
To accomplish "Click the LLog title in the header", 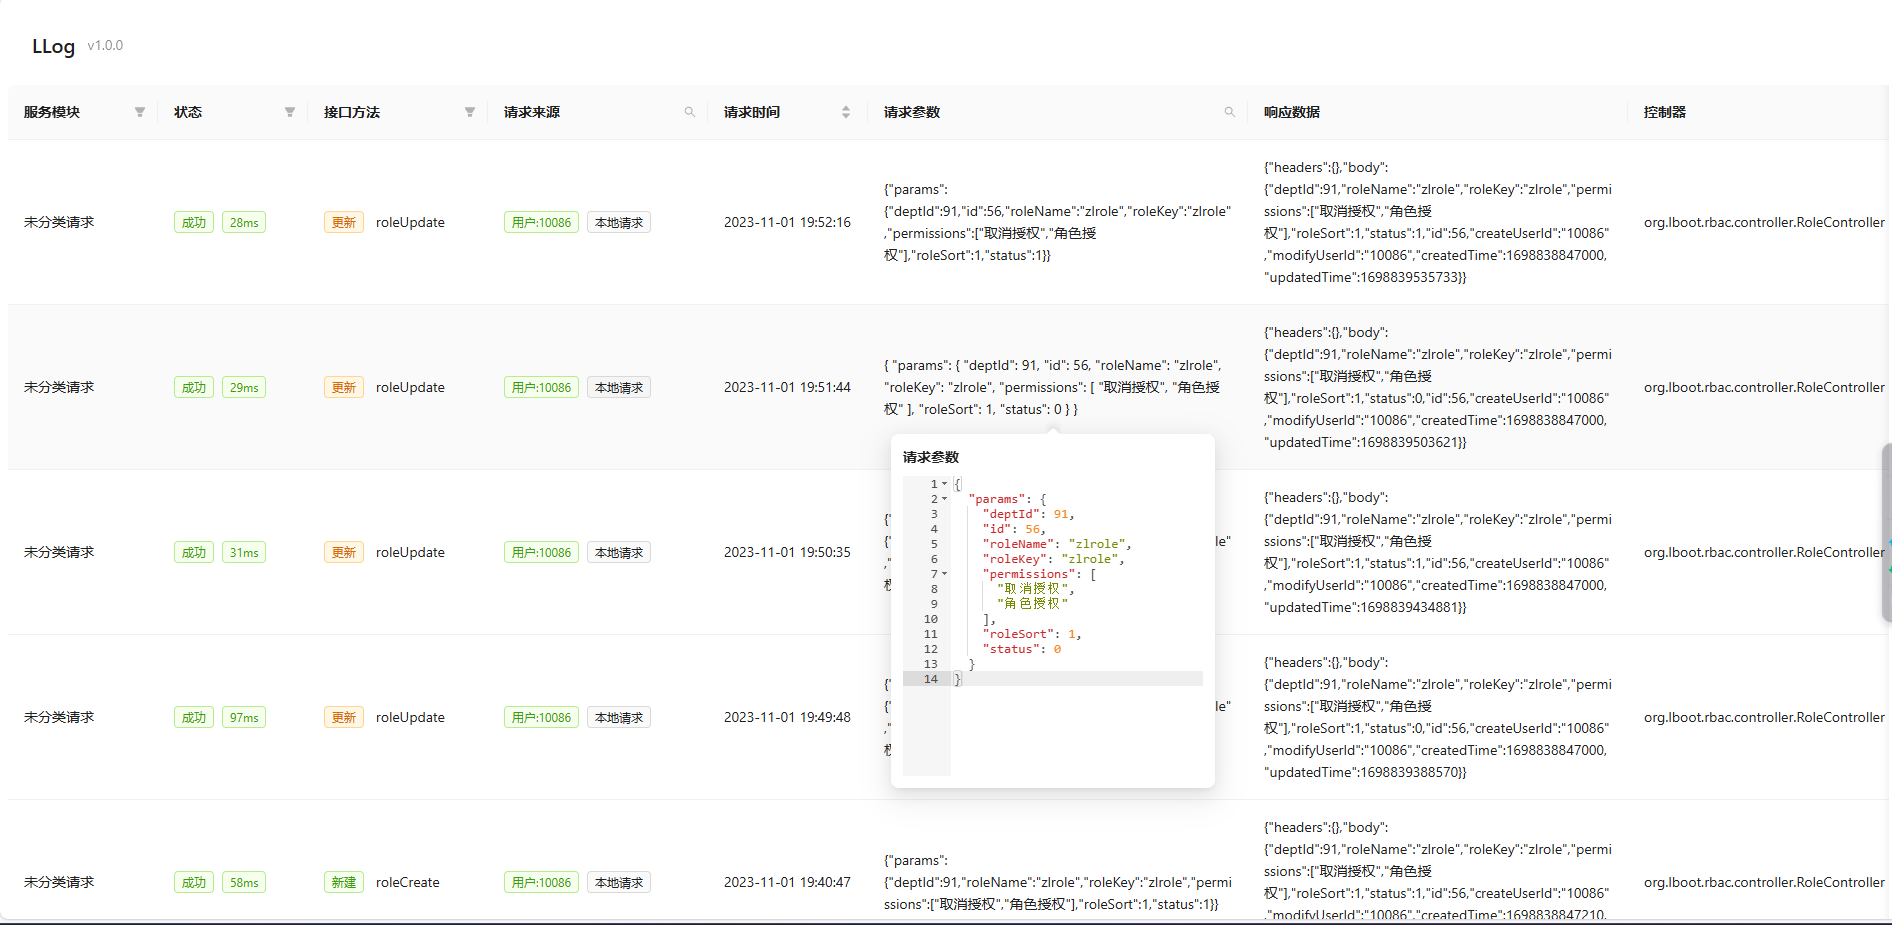I will 53,46.
